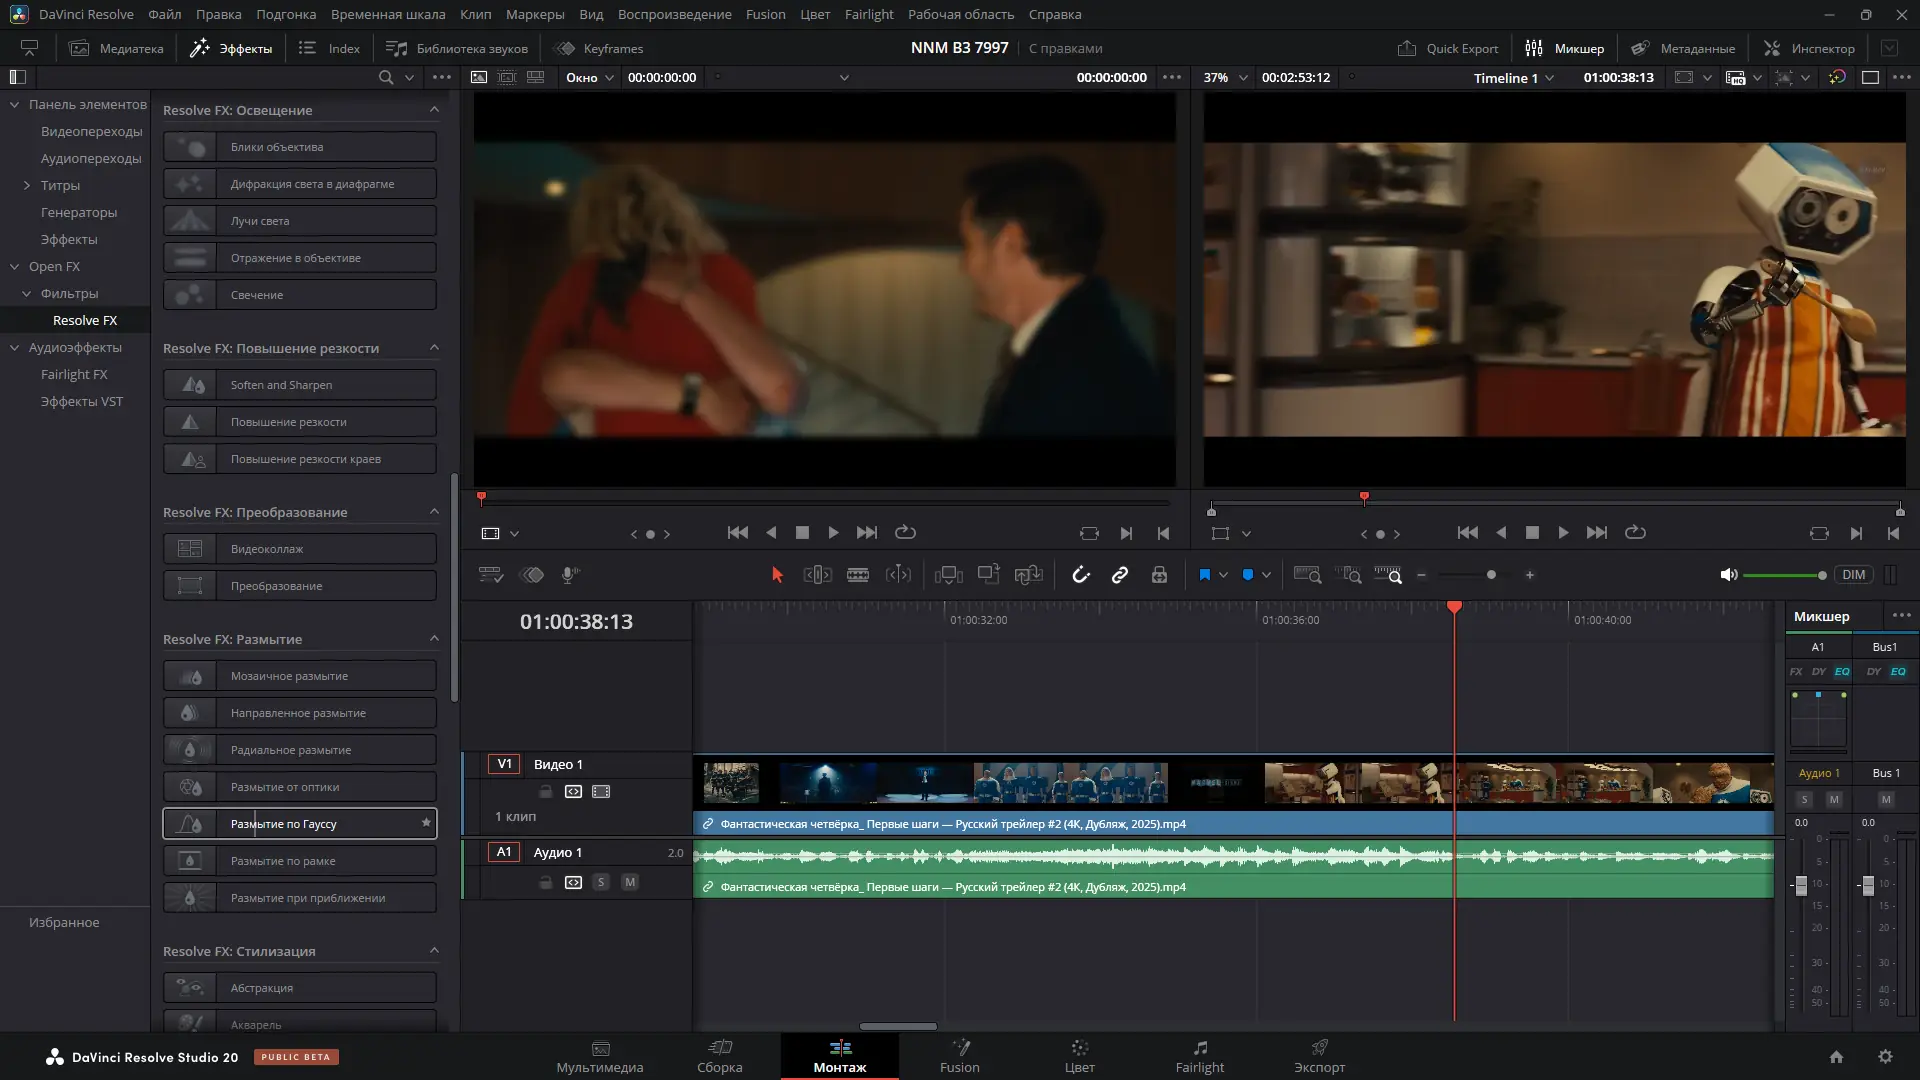Play the timeline viewer
This screenshot has width=1920, height=1080.
coord(1563,533)
